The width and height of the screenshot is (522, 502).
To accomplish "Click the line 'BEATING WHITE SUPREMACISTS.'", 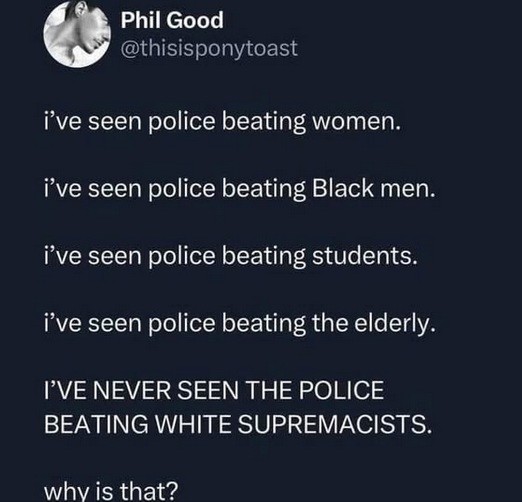I will pos(238,424).
